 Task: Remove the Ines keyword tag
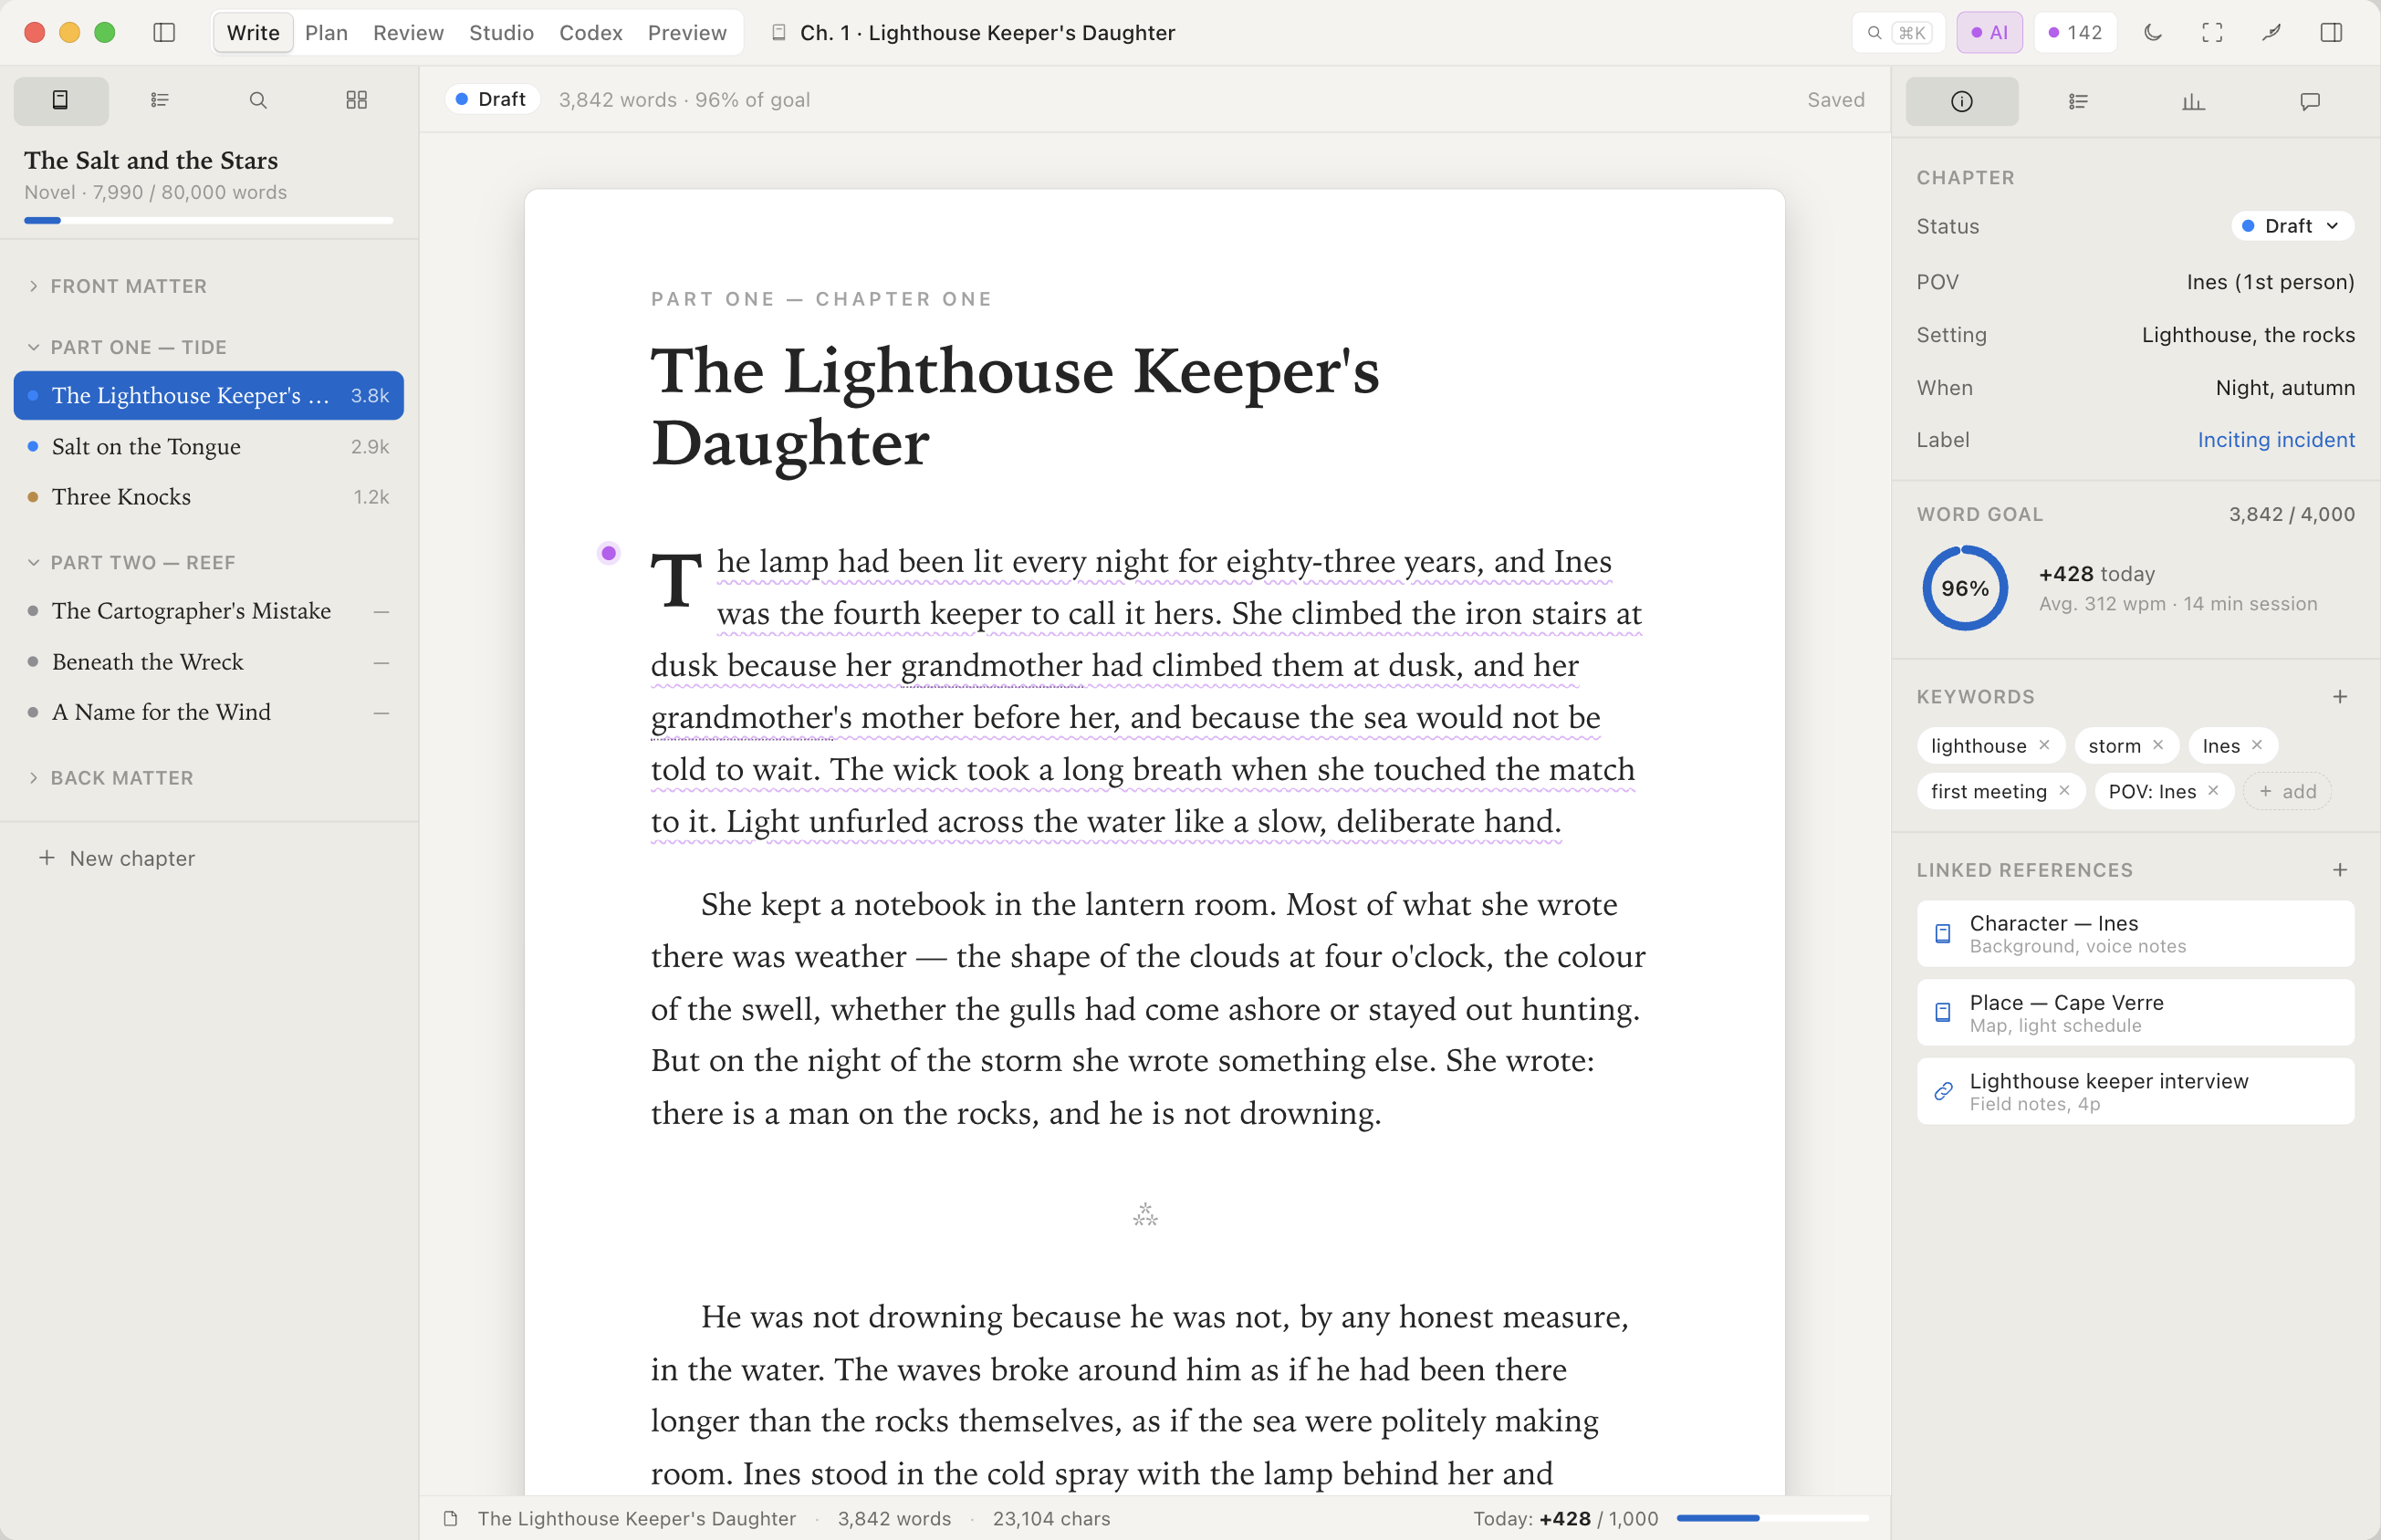point(2257,745)
